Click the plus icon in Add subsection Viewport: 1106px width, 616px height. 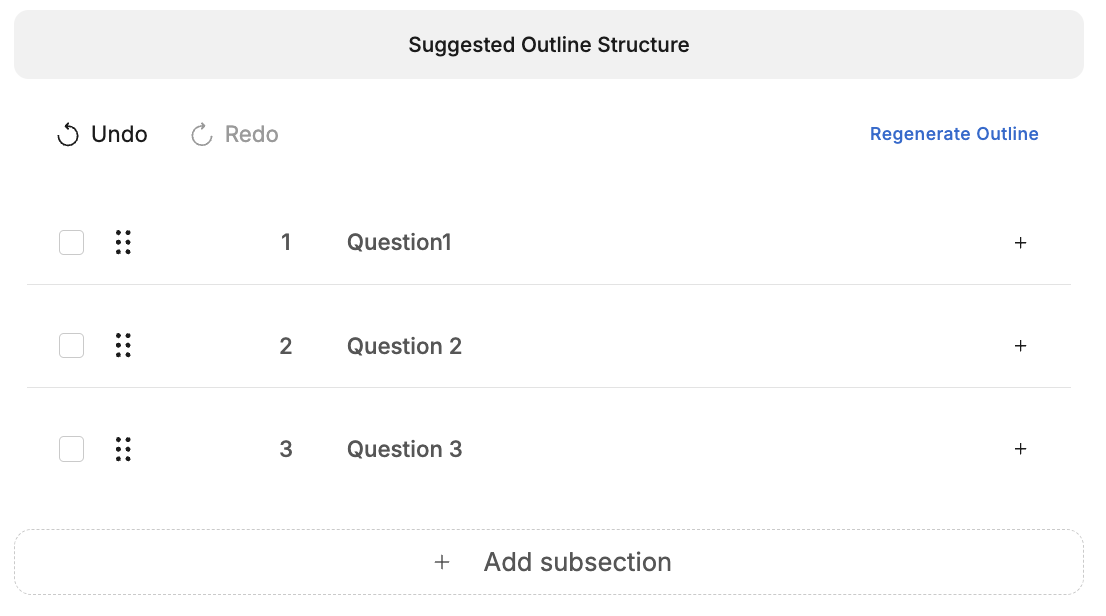pyautogui.click(x=442, y=562)
